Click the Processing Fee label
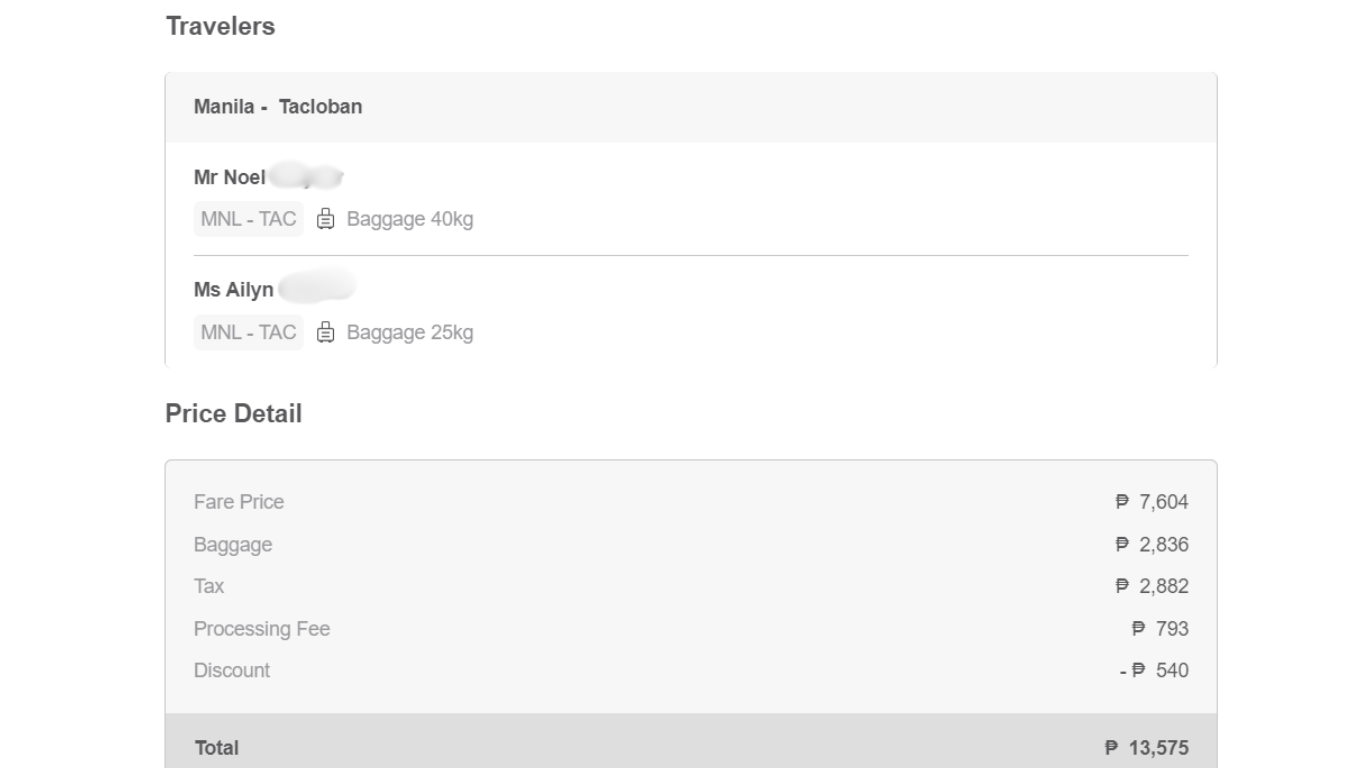Image resolution: width=1366 pixels, height=768 pixels. (262, 629)
